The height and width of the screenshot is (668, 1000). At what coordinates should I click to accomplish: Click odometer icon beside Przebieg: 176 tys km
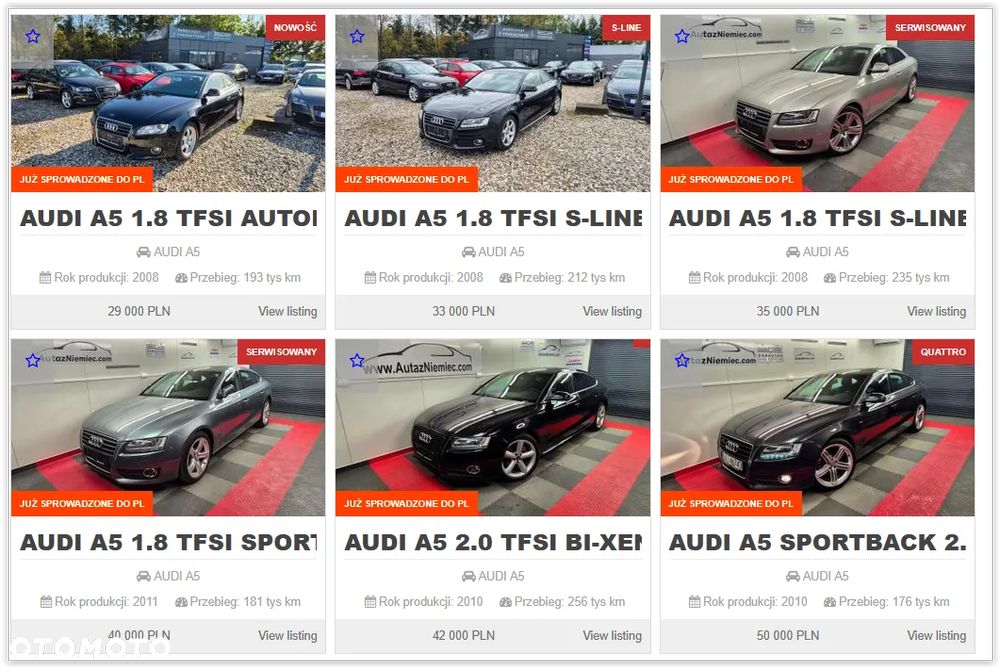830,602
